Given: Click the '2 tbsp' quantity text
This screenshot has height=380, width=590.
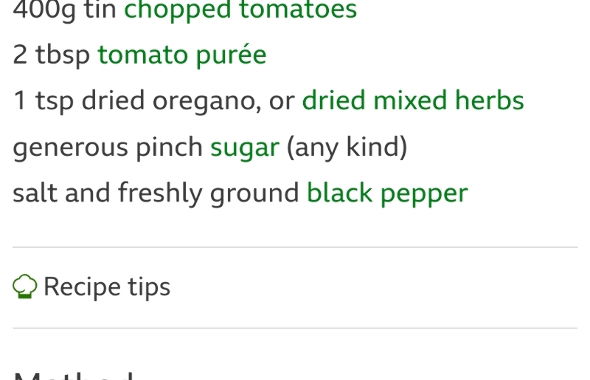Looking at the screenshot, I should click(51, 55).
